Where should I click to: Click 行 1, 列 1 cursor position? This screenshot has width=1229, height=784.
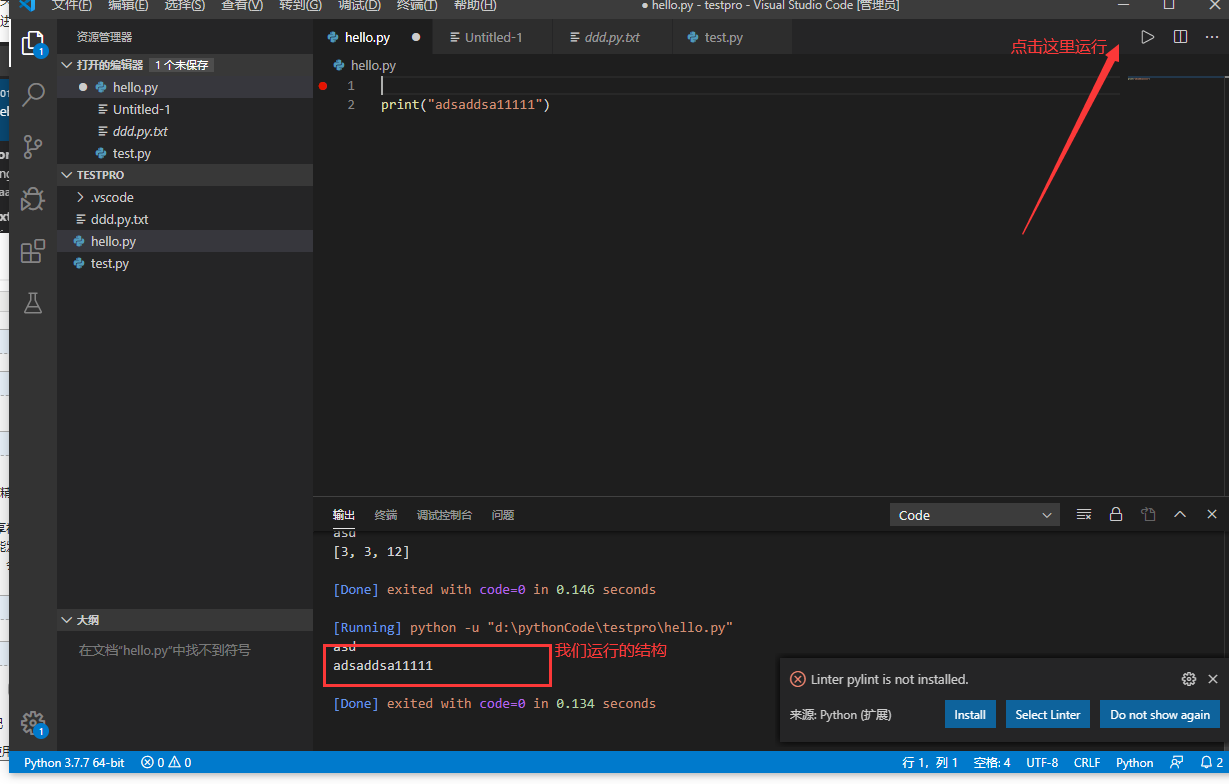pos(930,762)
